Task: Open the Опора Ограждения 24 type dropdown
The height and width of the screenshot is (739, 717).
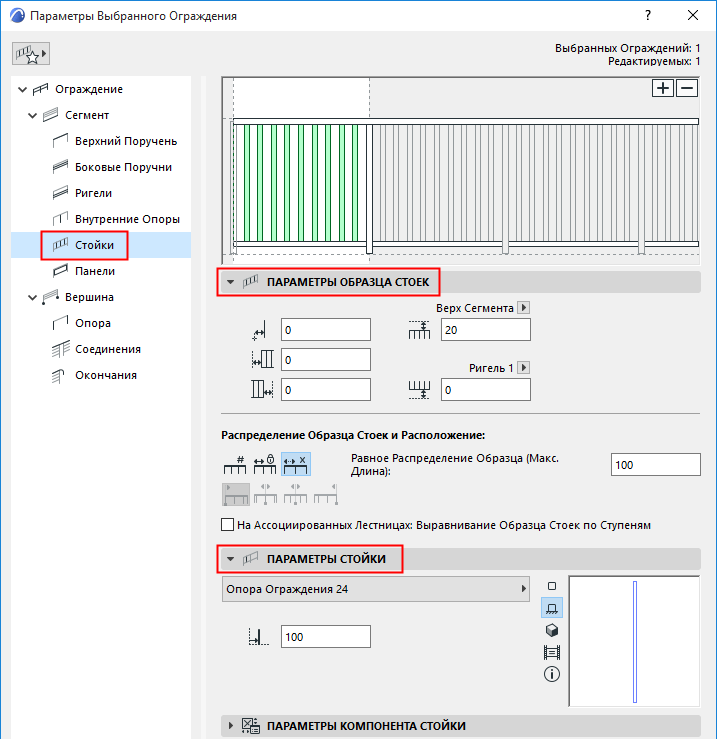Action: pyautogui.click(x=376, y=589)
